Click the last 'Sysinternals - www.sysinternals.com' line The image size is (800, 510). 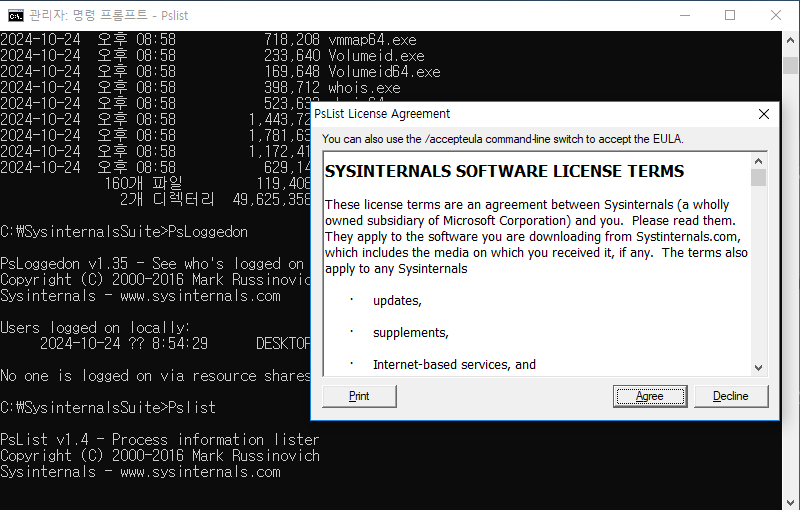[x=140, y=472]
